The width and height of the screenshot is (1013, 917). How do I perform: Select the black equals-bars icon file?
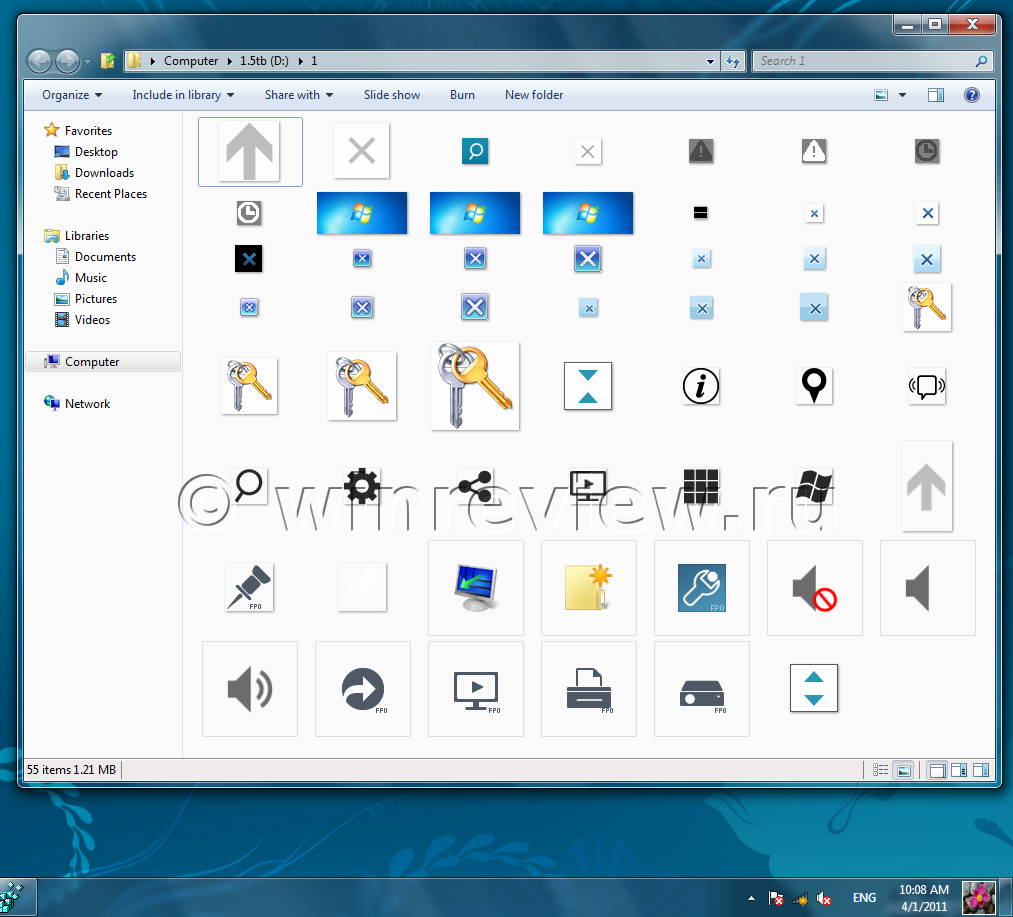[701, 213]
